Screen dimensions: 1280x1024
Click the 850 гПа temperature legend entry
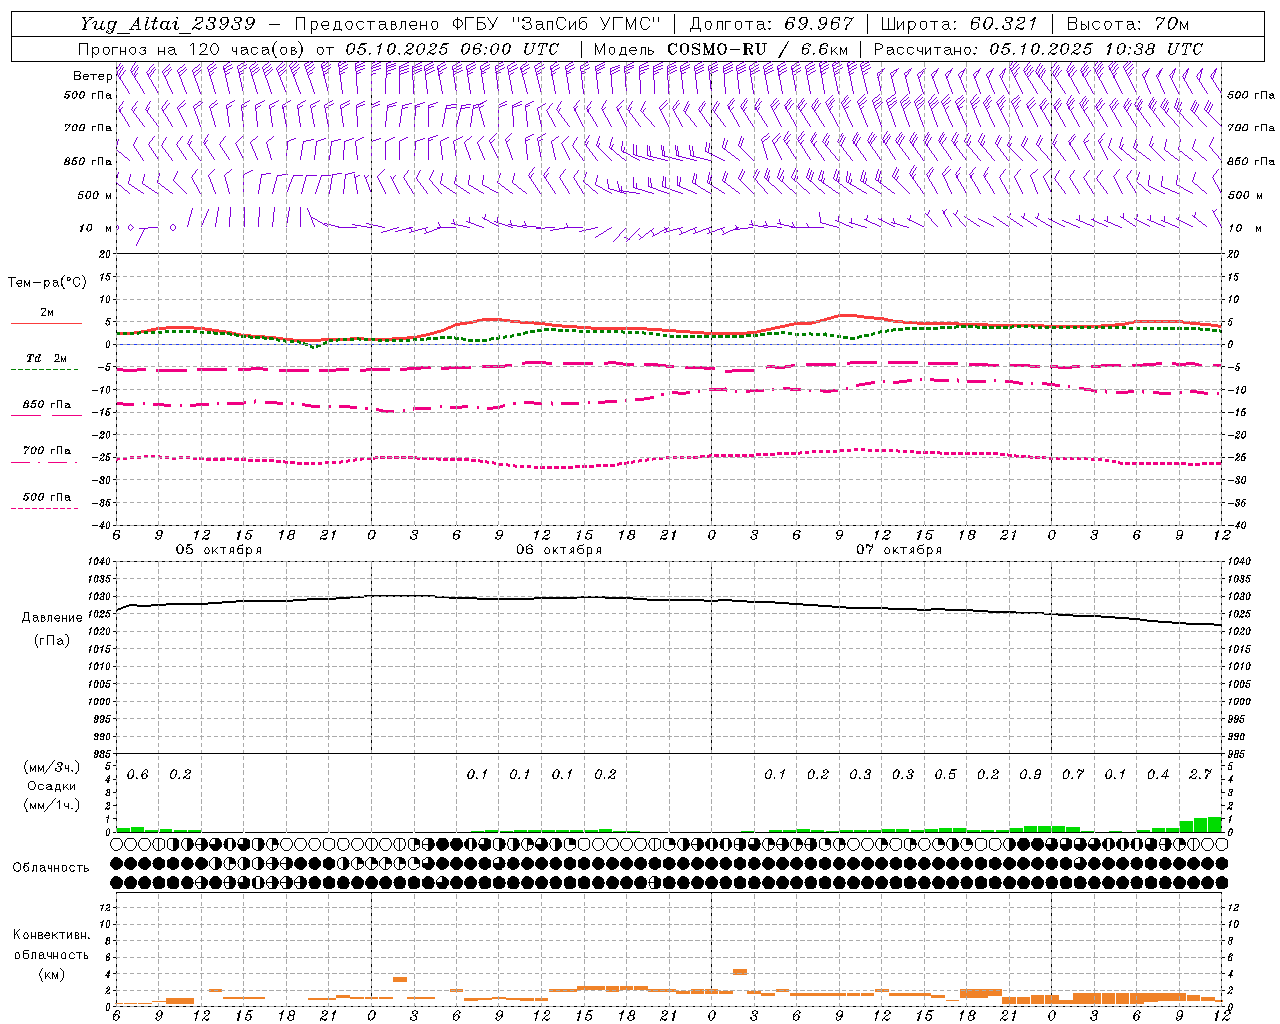pyautogui.click(x=47, y=405)
